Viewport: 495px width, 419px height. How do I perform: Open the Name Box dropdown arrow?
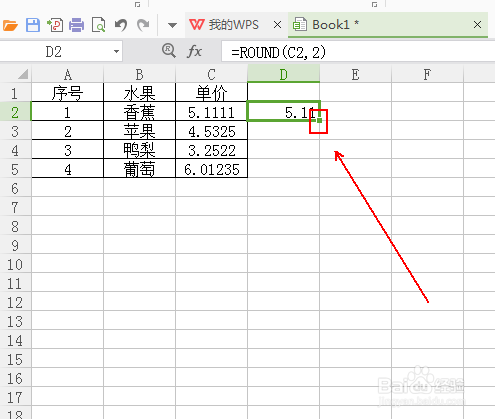point(116,52)
